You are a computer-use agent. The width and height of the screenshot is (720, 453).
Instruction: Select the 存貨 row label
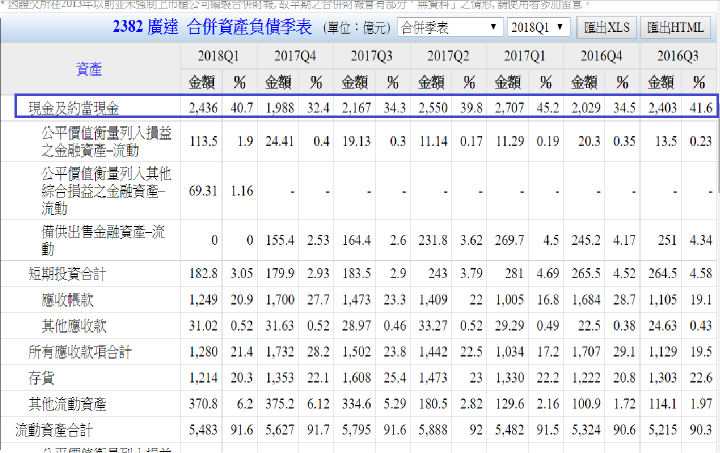41,378
